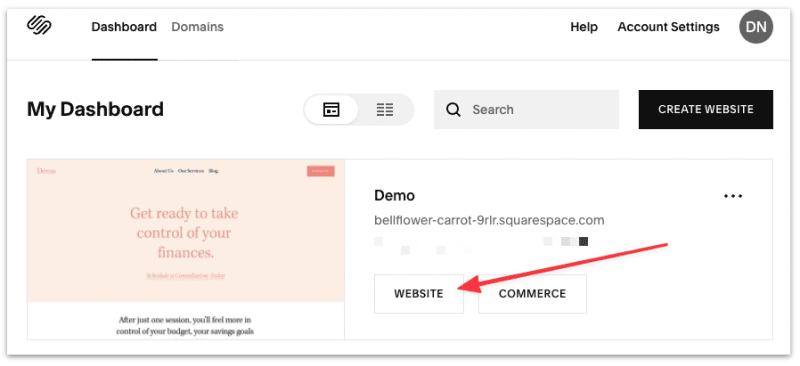Switch to grid card view

pyautogui.click(x=331, y=109)
